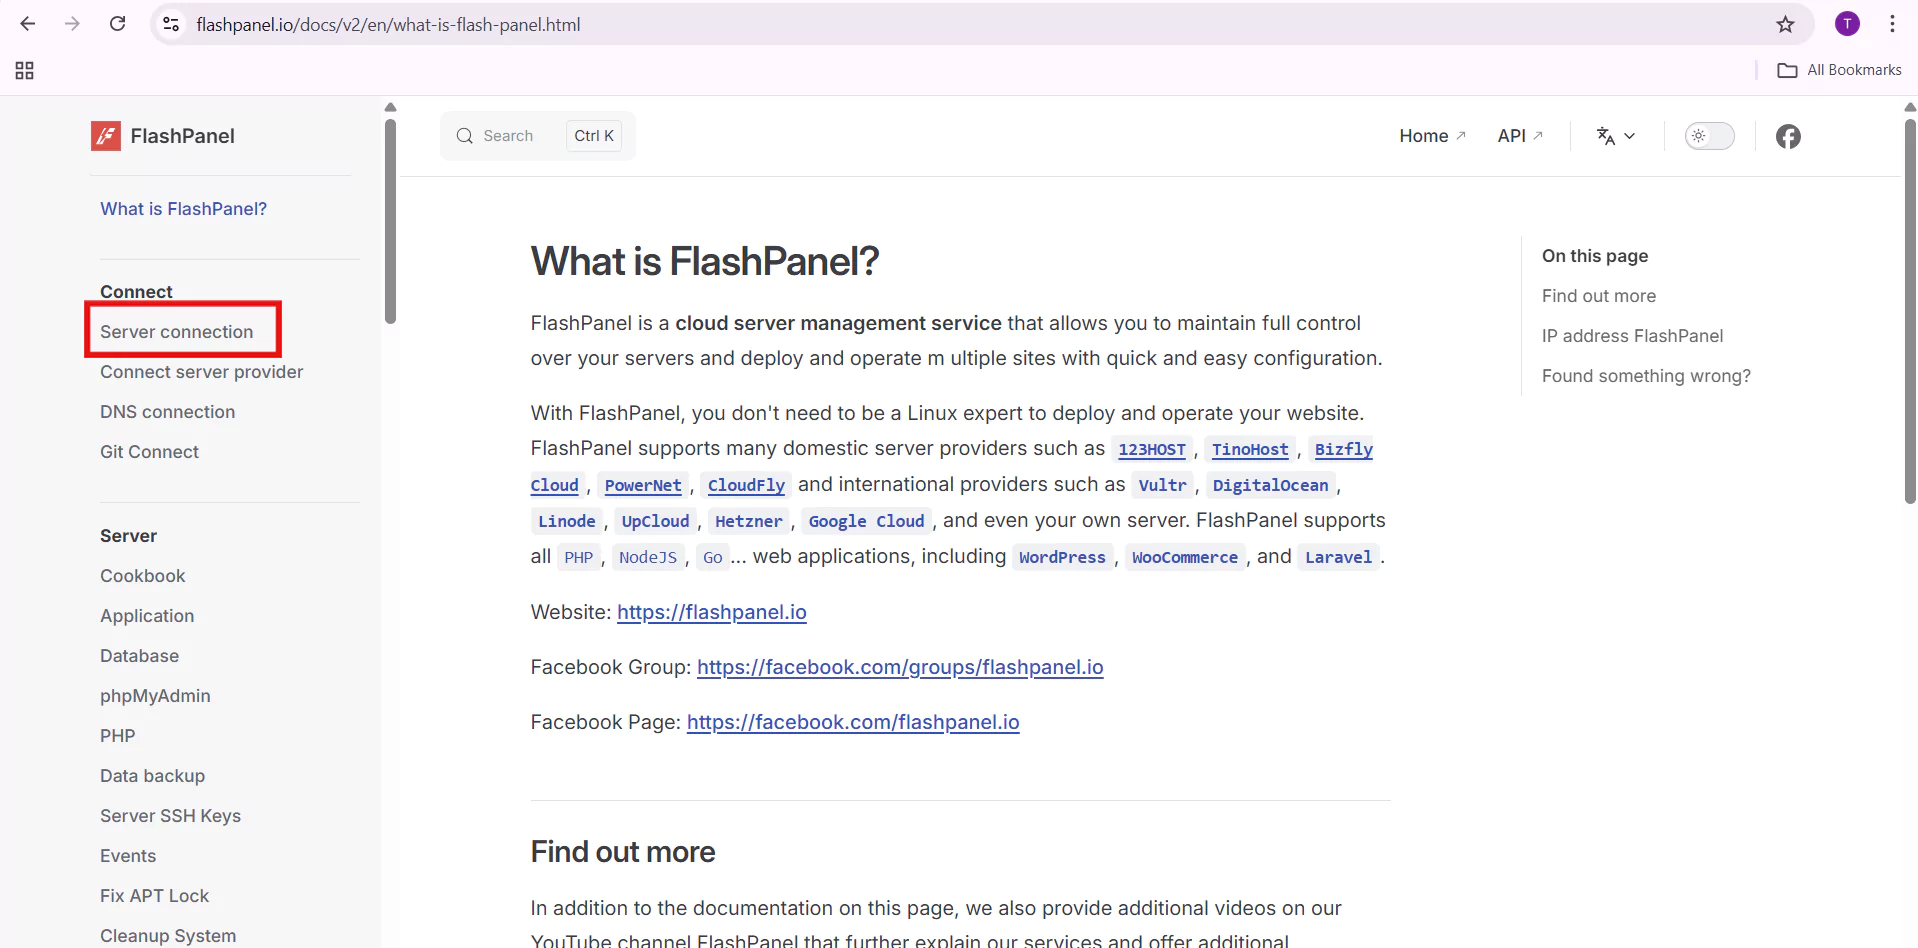Jump to IP address FlashPanel section
Screen dimensions: 1918x948
[1632, 336]
